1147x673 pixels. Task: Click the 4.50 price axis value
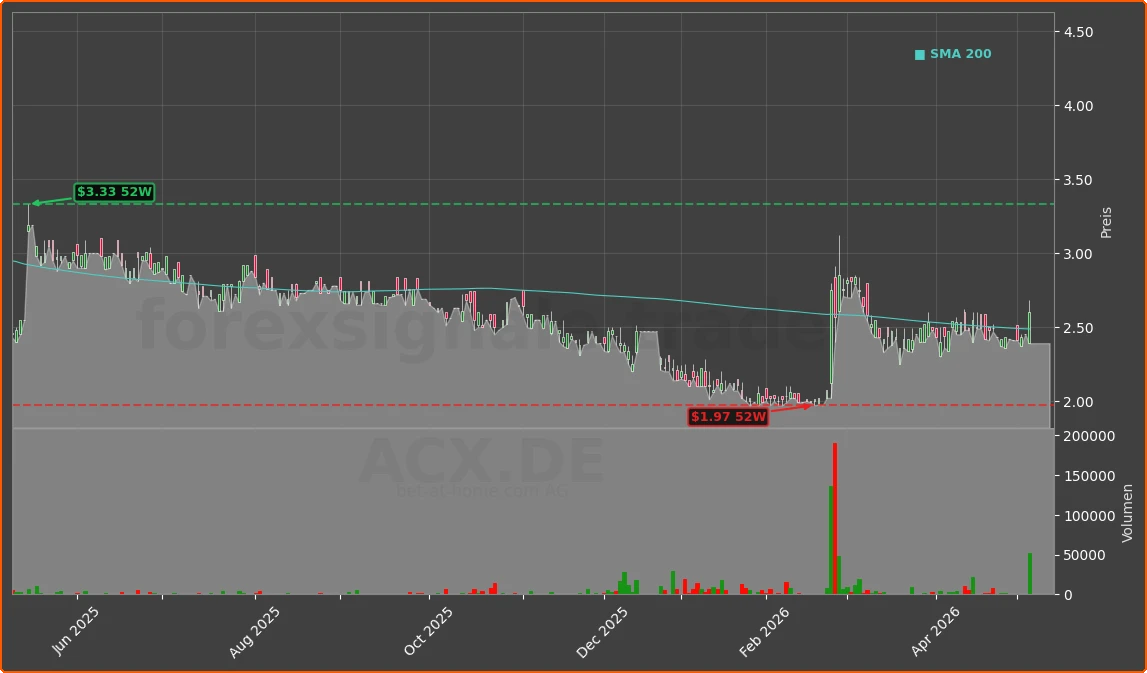click(1079, 32)
